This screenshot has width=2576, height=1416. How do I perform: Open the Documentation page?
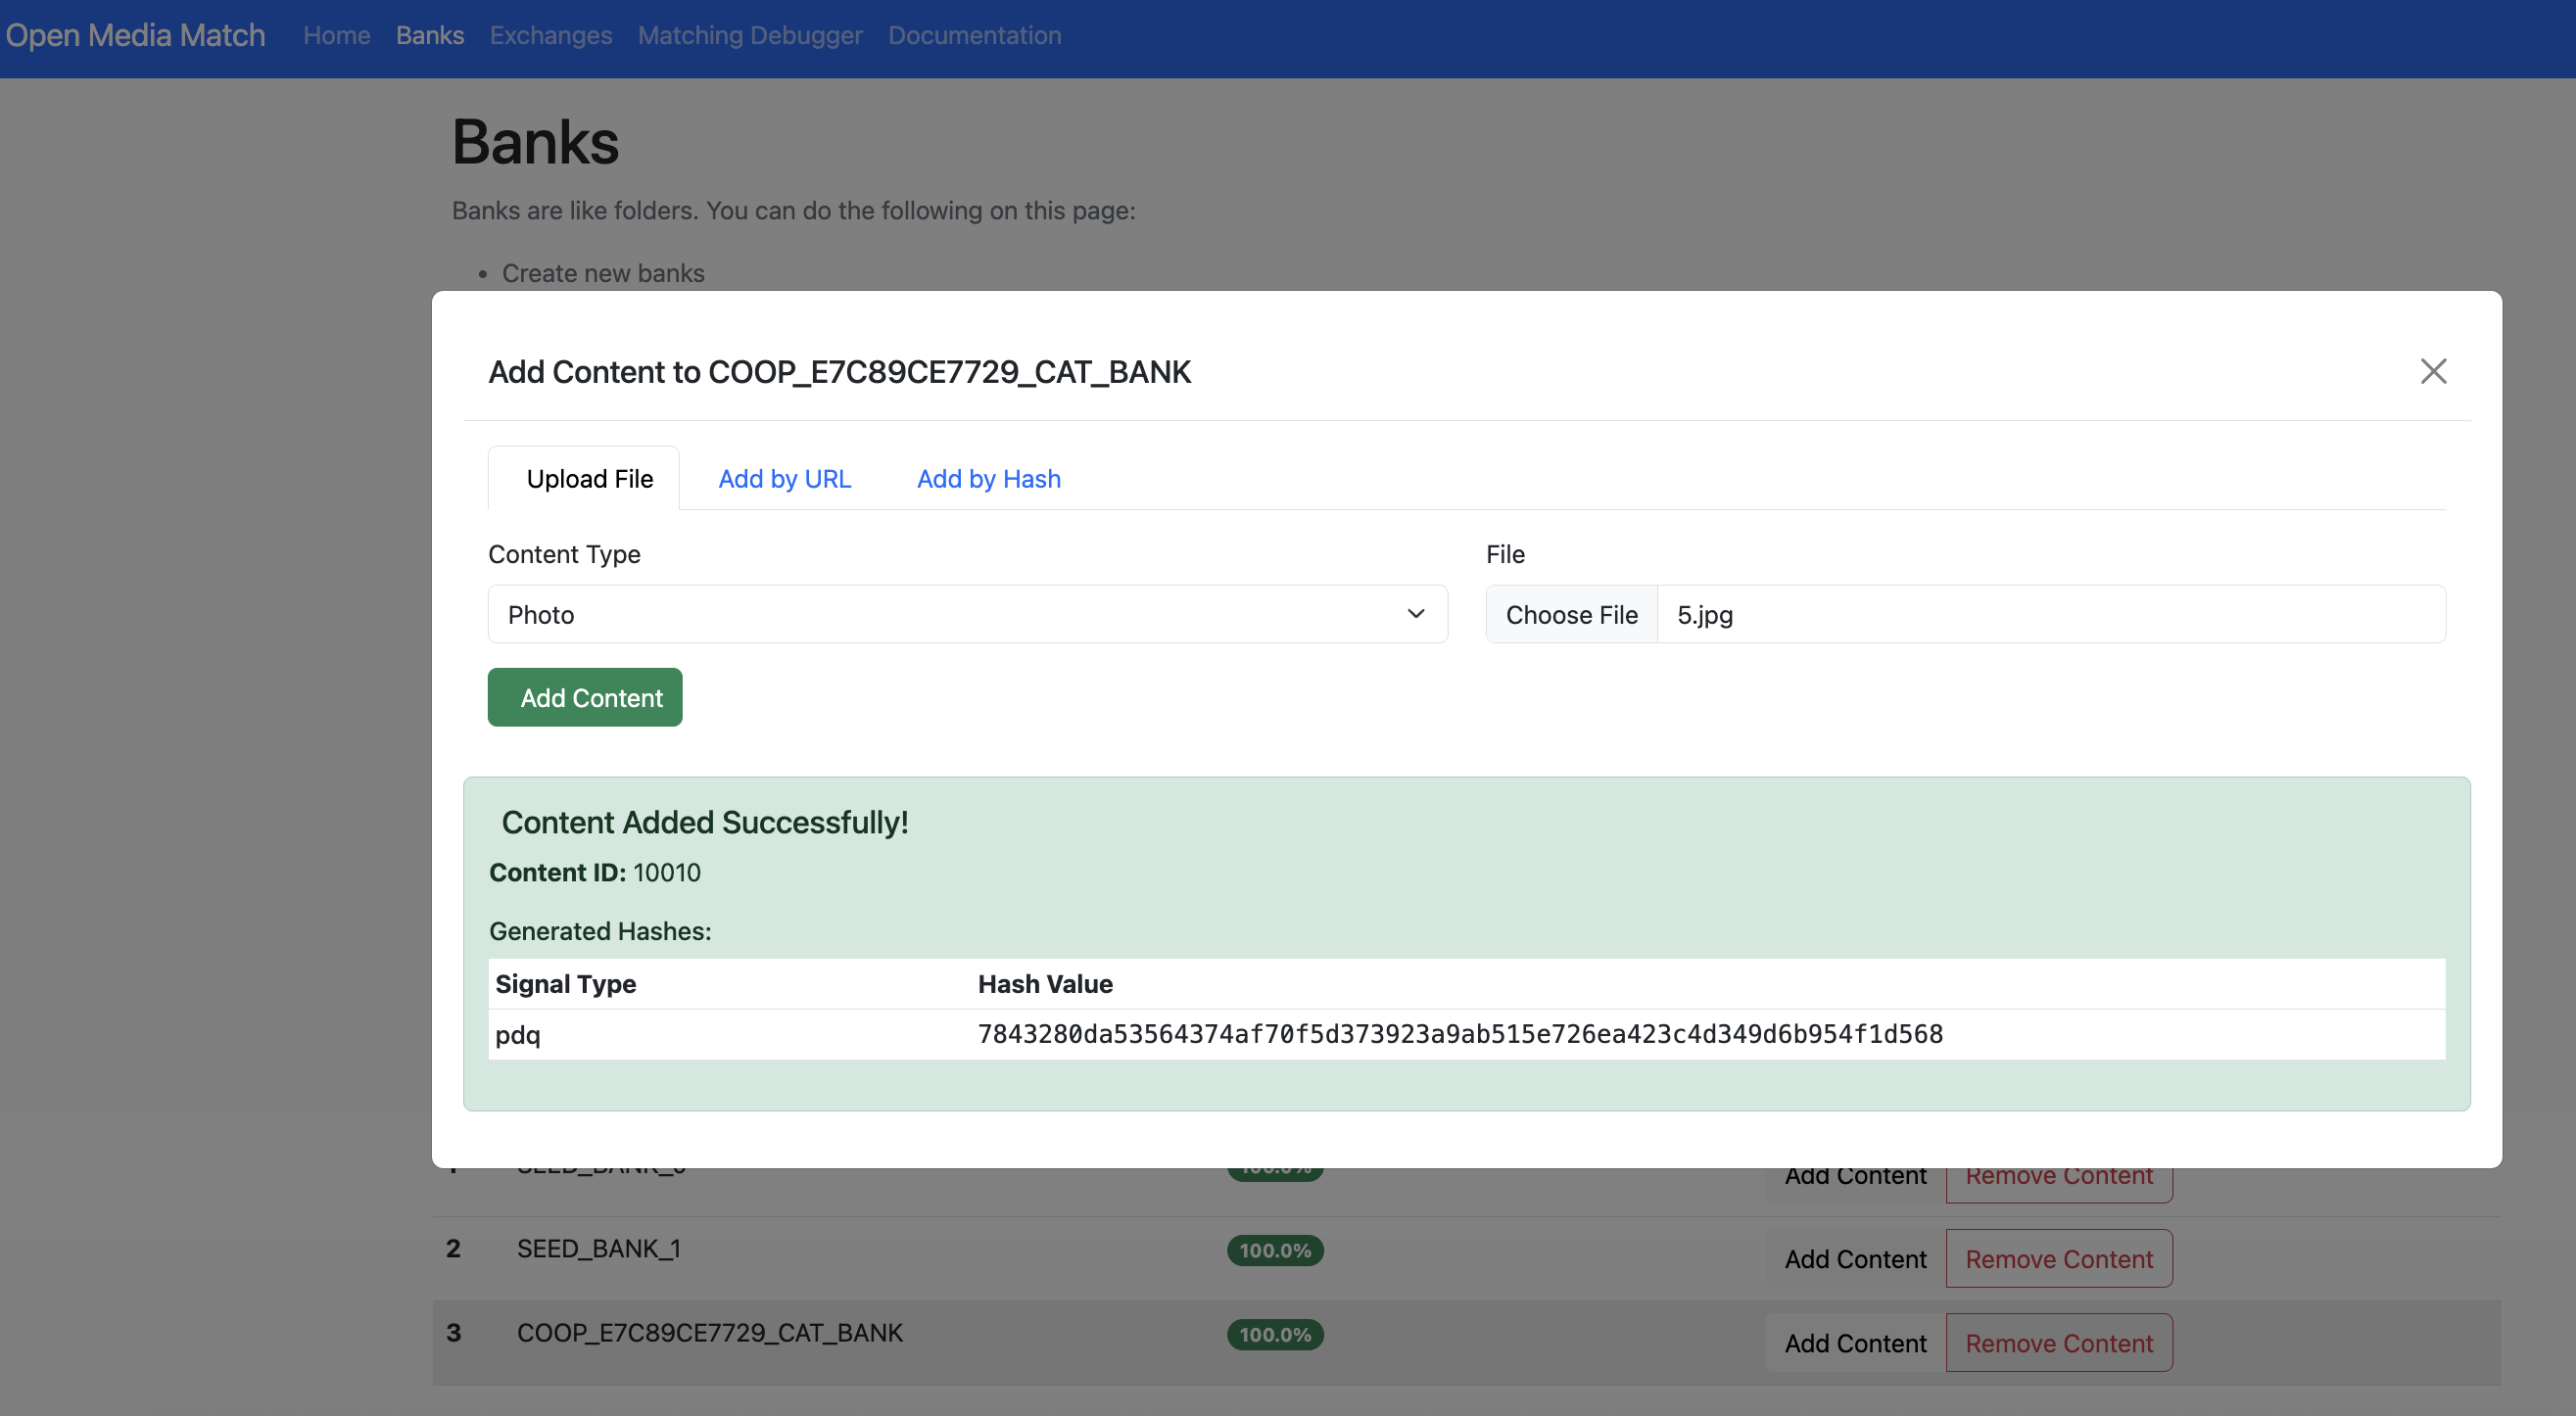[974, 35]
